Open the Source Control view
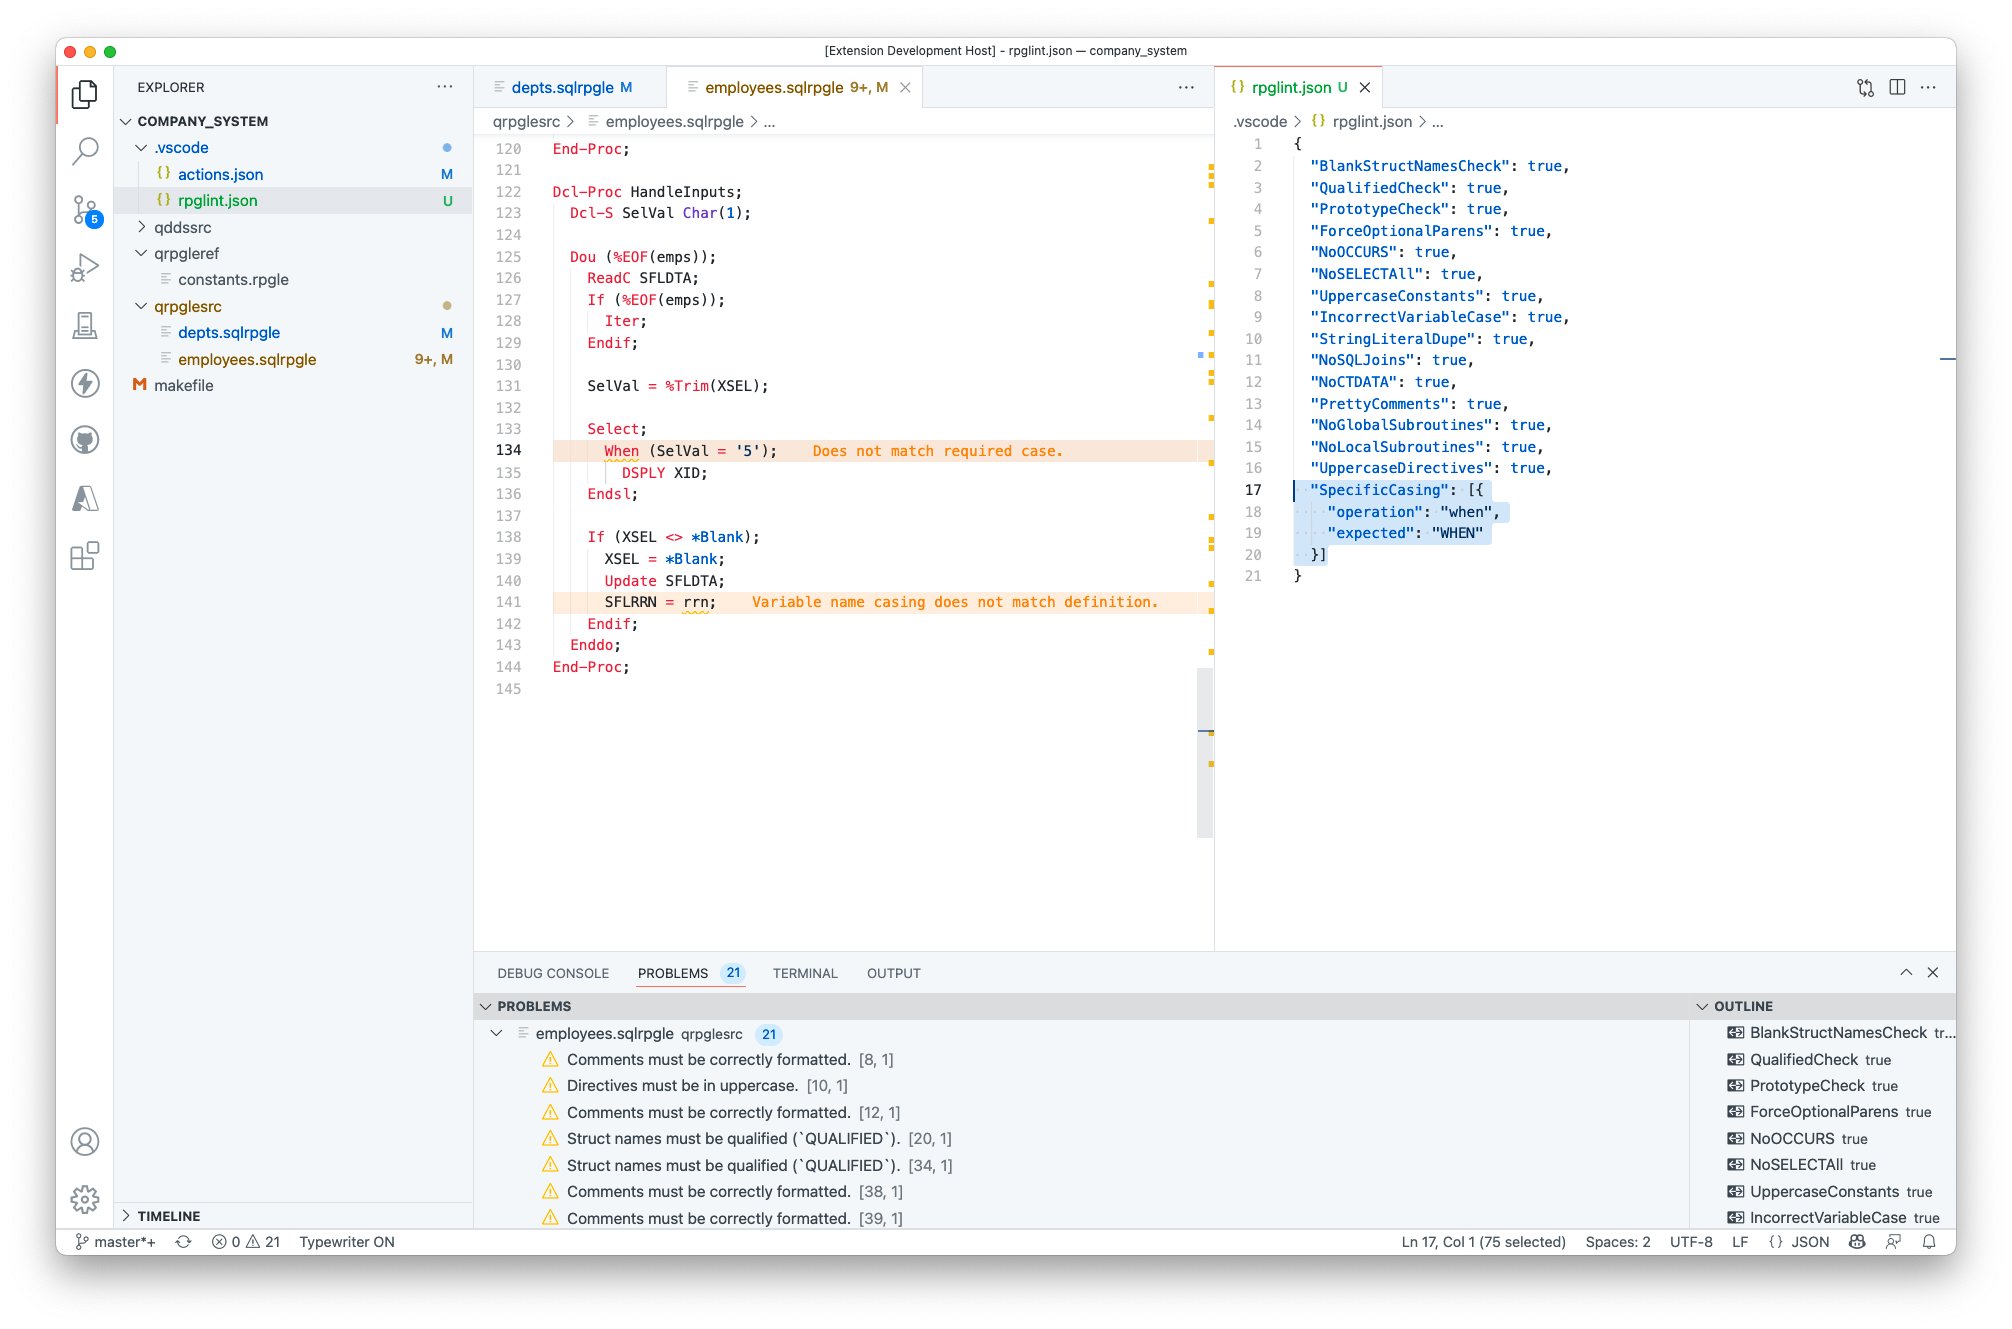The height and width of the screenshot is (1329, 2012). [x=85, y=208]
